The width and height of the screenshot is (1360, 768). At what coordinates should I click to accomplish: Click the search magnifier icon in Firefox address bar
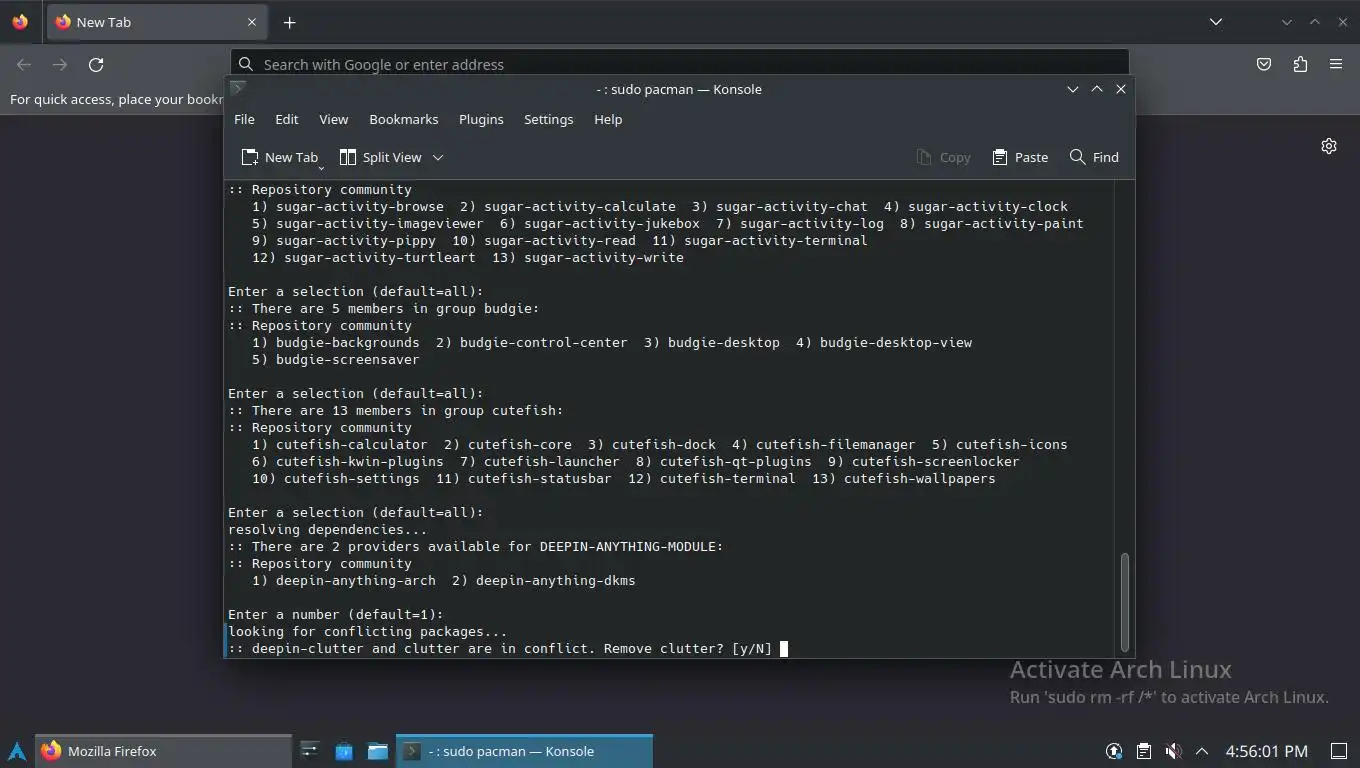246,64
